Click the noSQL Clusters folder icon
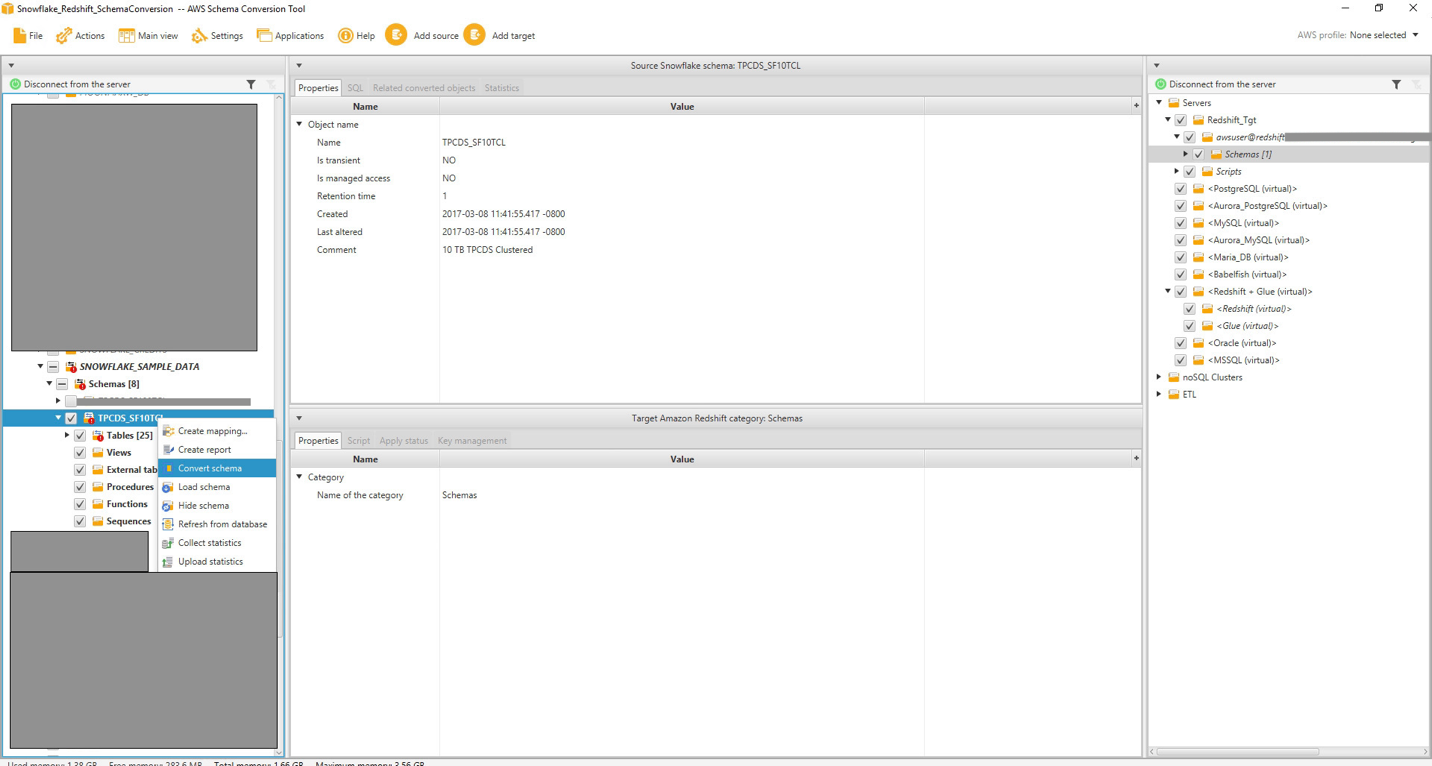 tap(1174, 377)
